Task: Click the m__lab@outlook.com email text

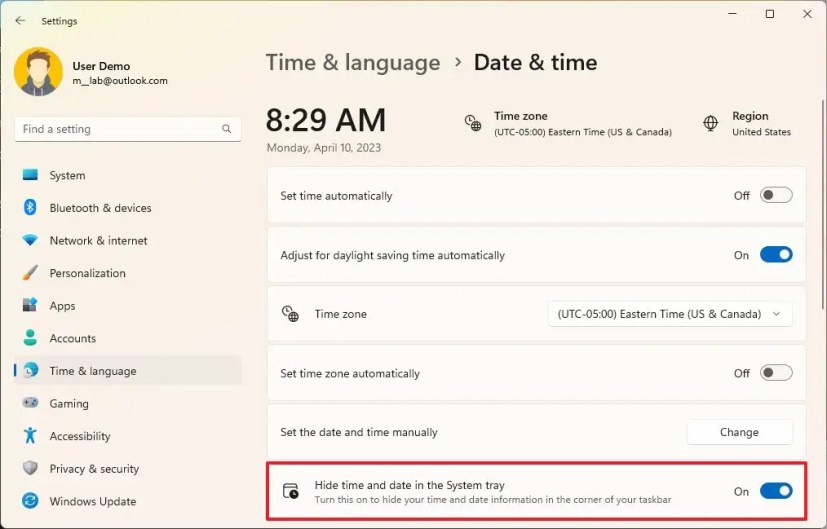Action: [120, 81]
